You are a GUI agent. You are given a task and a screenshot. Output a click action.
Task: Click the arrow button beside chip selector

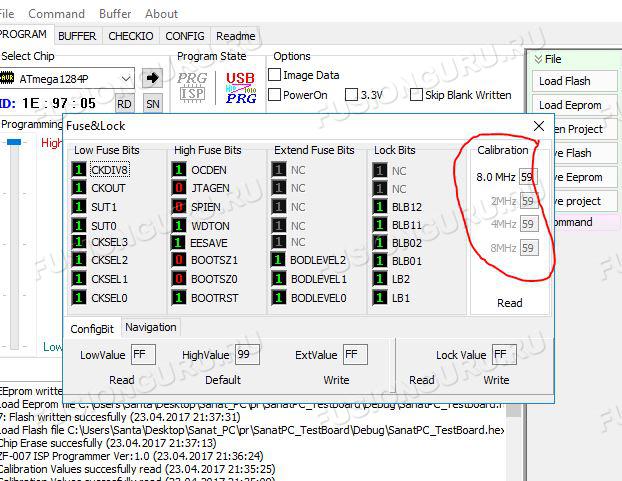pyautogui.click(x=152, y=77)
